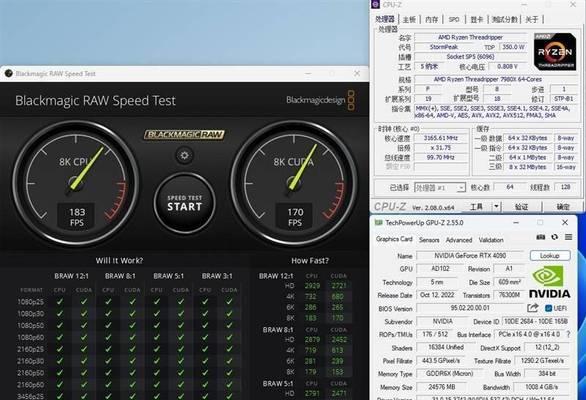Viewport: 586px width, 400px height.
Task: Click the GPU-Z refresh icon
Action: 555,237
